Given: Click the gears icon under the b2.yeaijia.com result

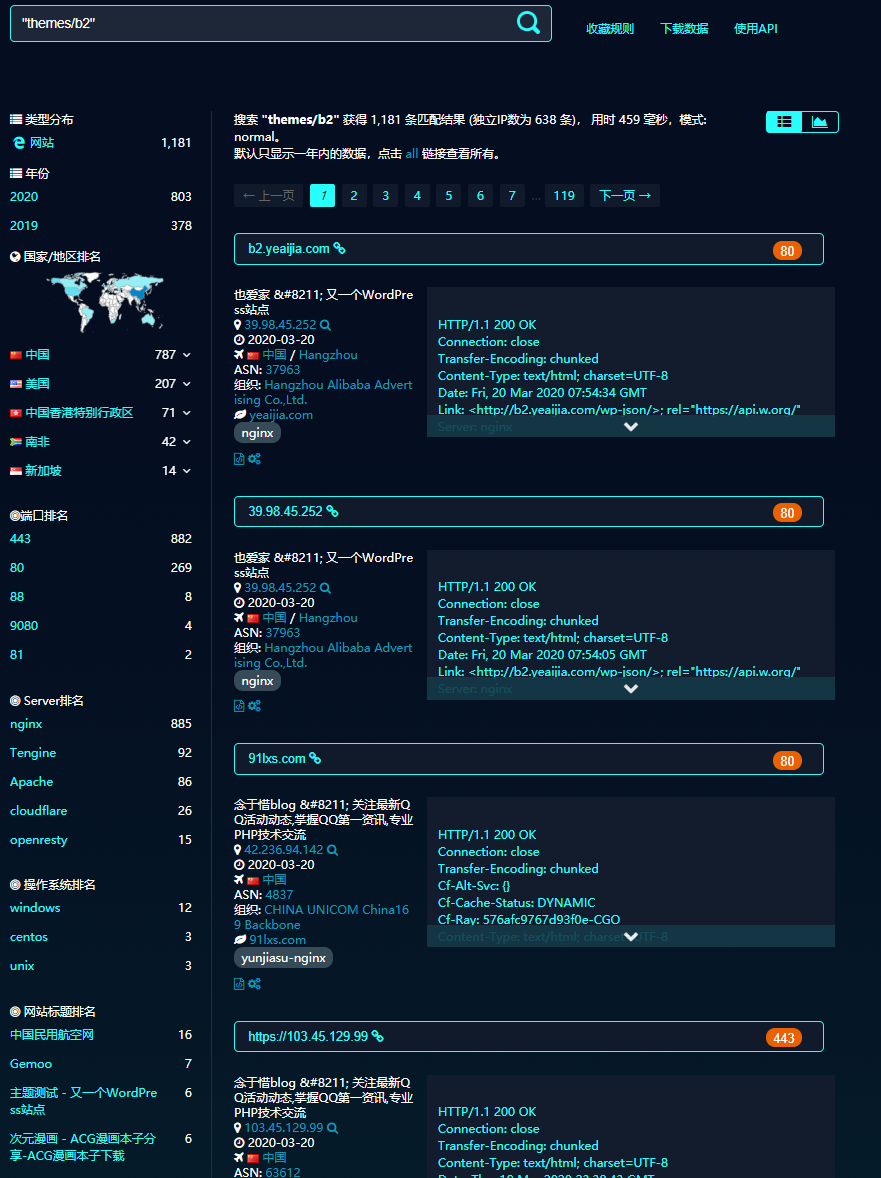Looking at the screenshot, I should point(255,458).
